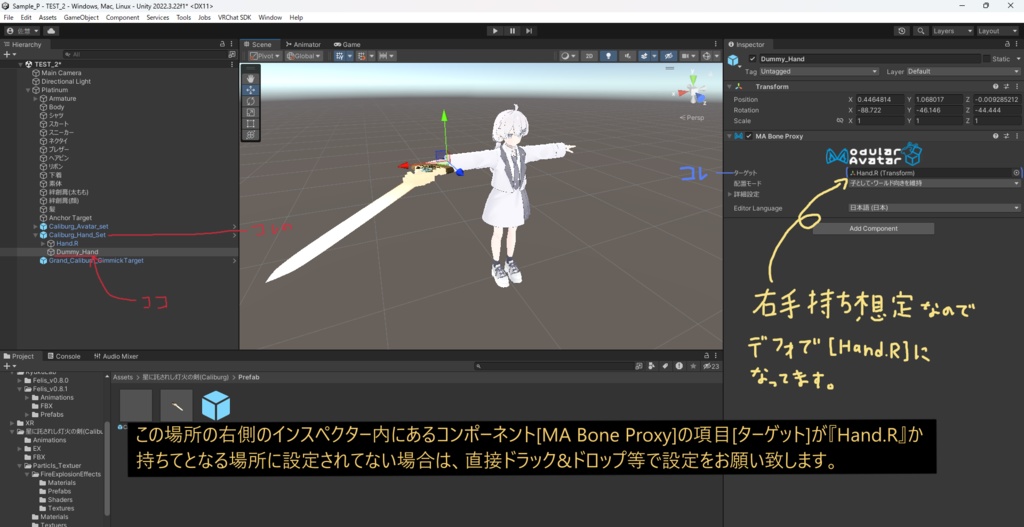The height and width of the screenshot is (527, 1024).
Task: Click the Hierarchy search field
Action: pos(144,55)
